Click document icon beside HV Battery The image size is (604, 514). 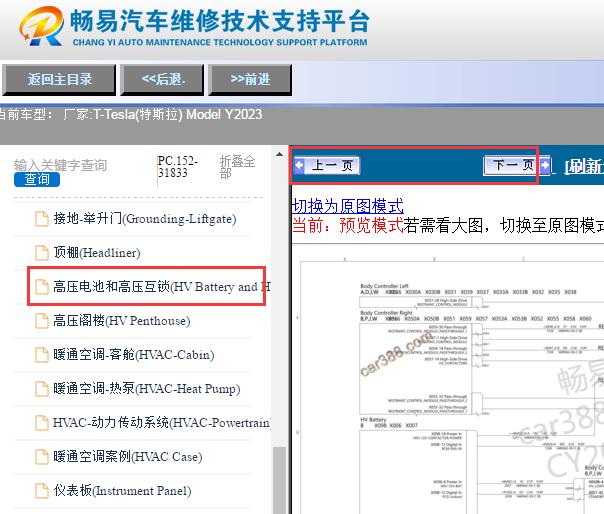(42, 287)
